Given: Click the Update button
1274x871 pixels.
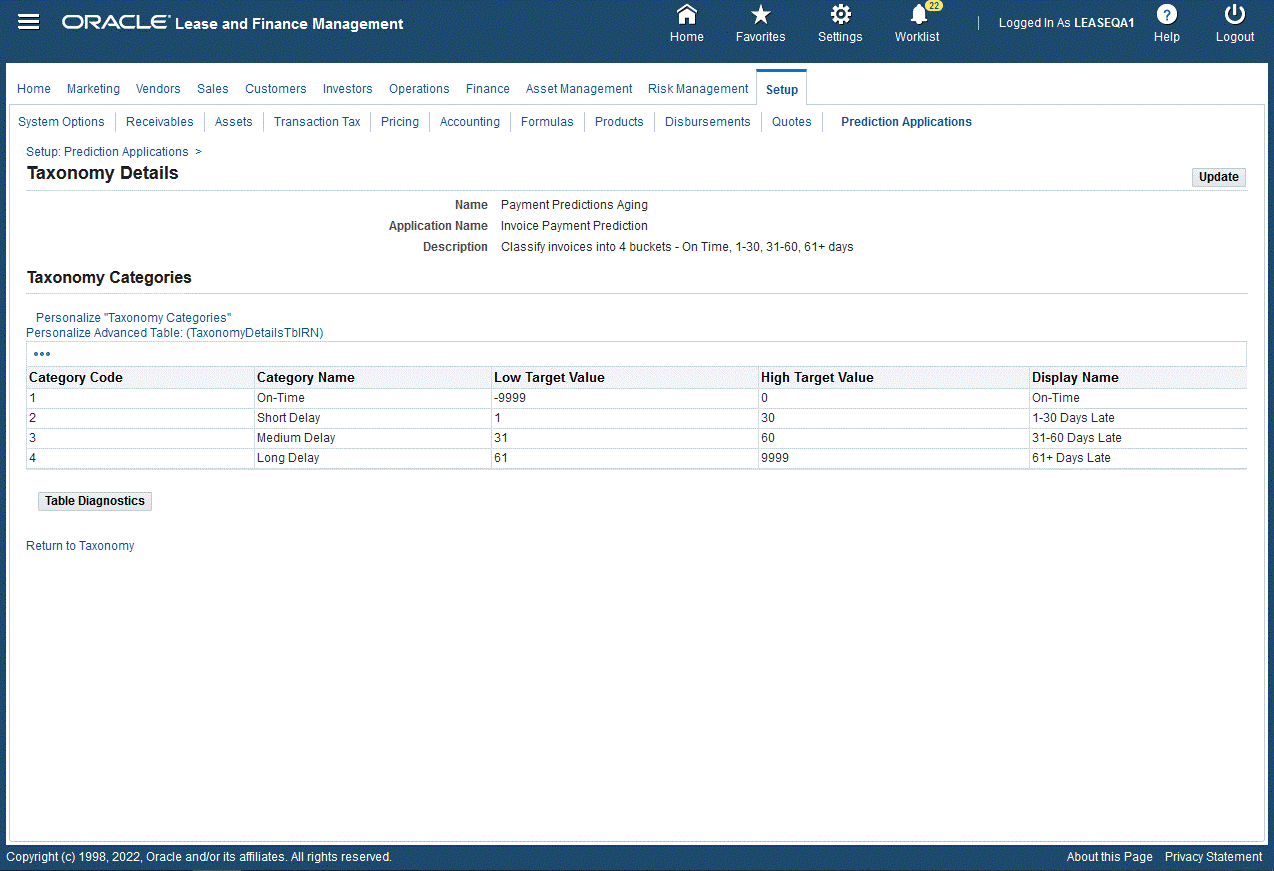Looking at the screenshot, I should [1219, 177].
